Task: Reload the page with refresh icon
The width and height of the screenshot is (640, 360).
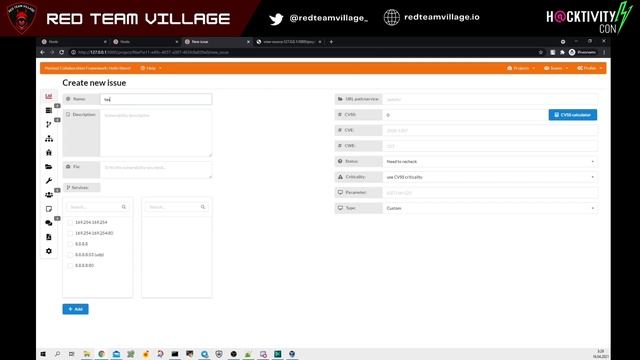Action: click(x=62, y=52)
